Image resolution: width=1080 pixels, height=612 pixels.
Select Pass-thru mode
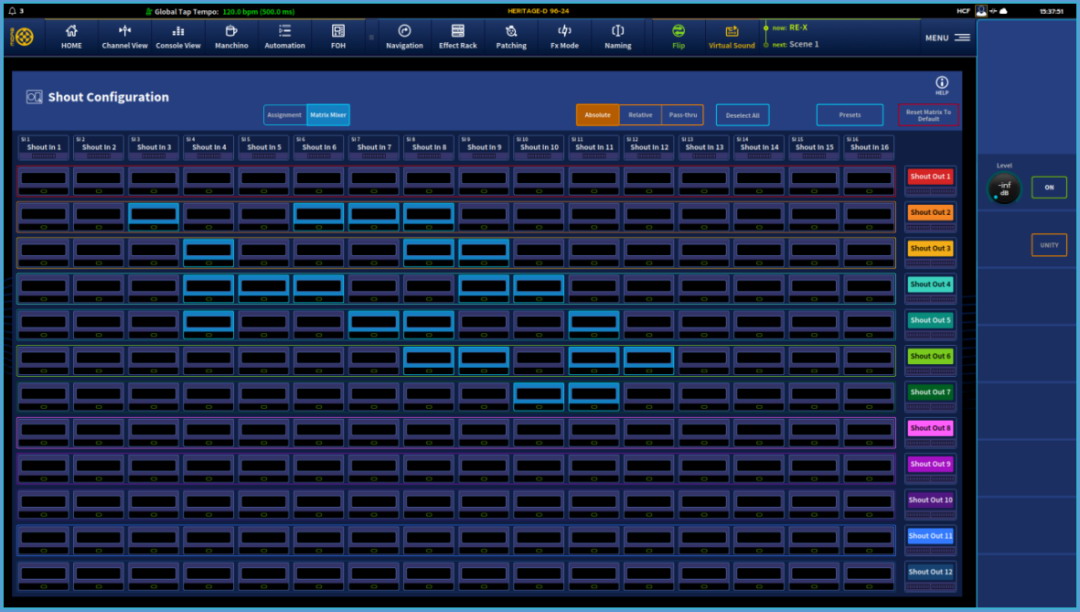tap(683, 115)
